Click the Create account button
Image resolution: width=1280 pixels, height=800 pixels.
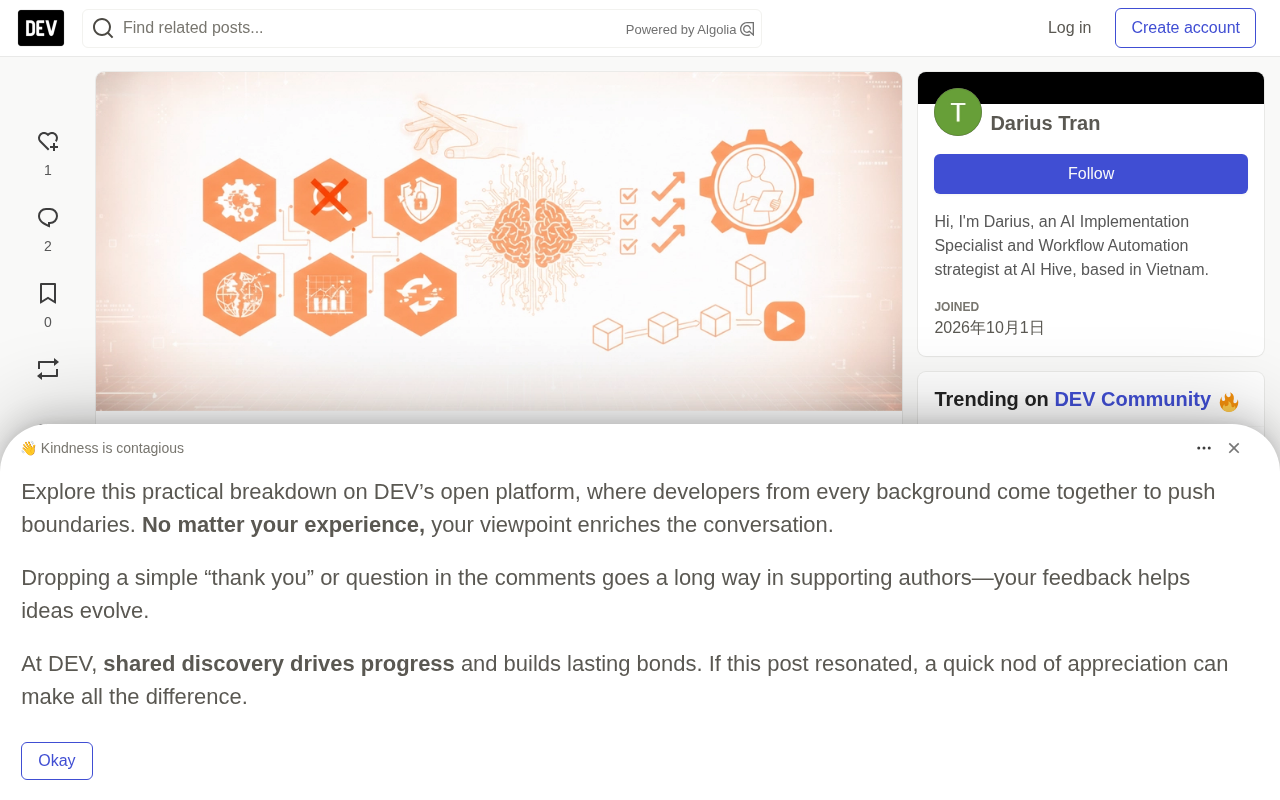[x=1185, y=28]
